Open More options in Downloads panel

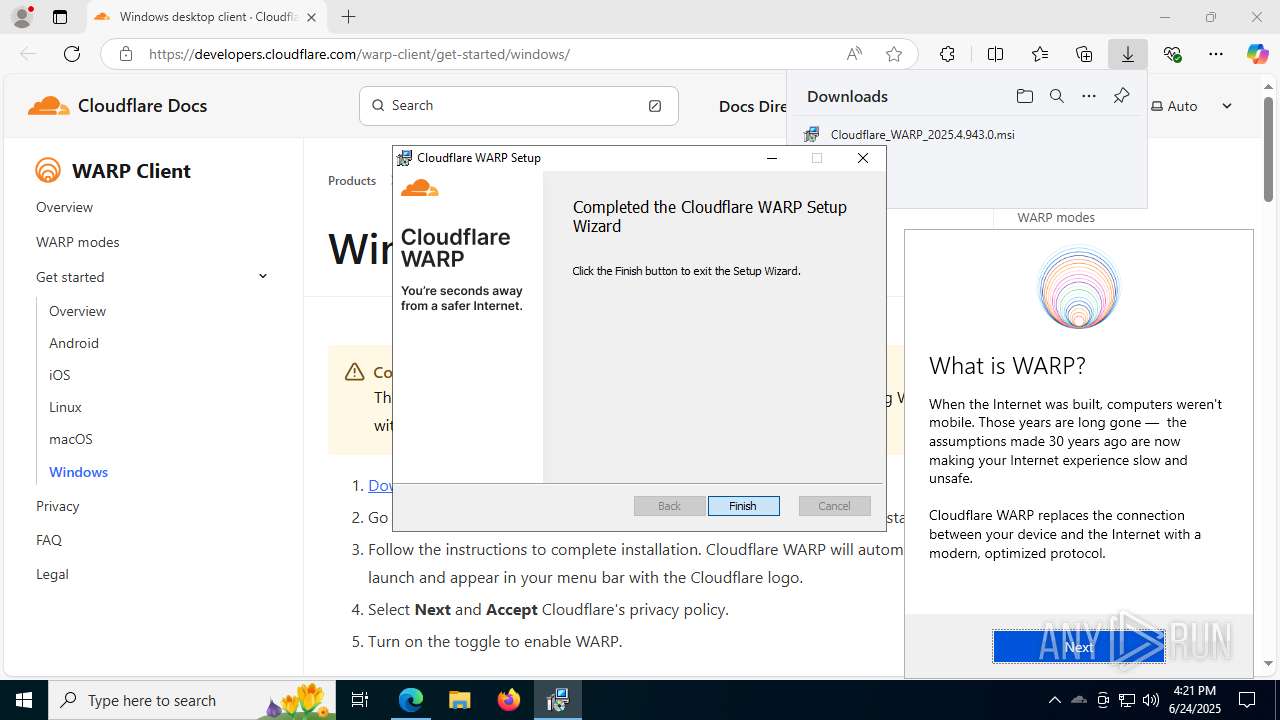tap(1089, 96)
